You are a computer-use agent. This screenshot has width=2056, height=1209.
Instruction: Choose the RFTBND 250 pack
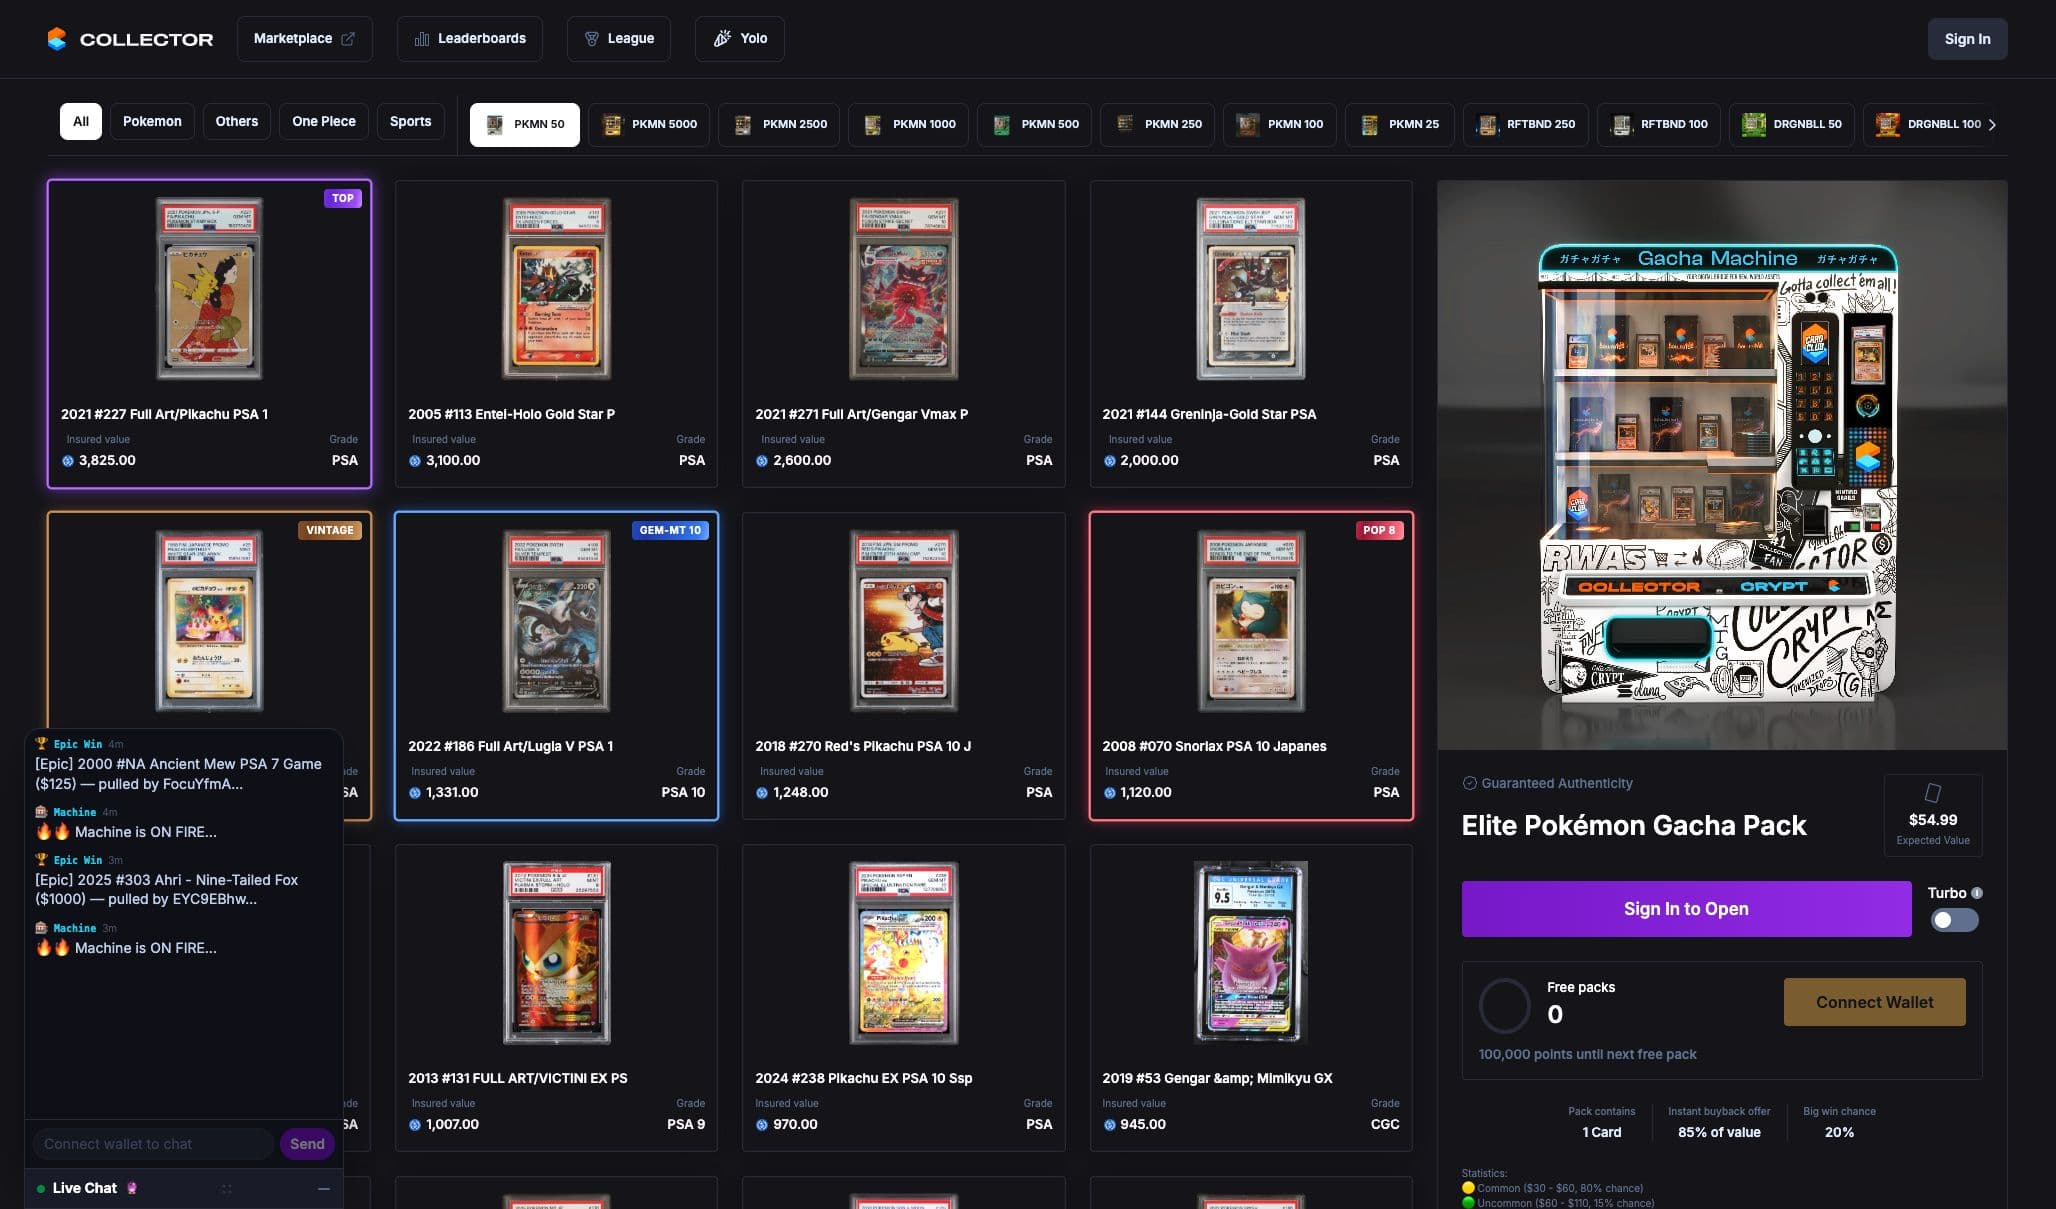tap(1526, 124)
